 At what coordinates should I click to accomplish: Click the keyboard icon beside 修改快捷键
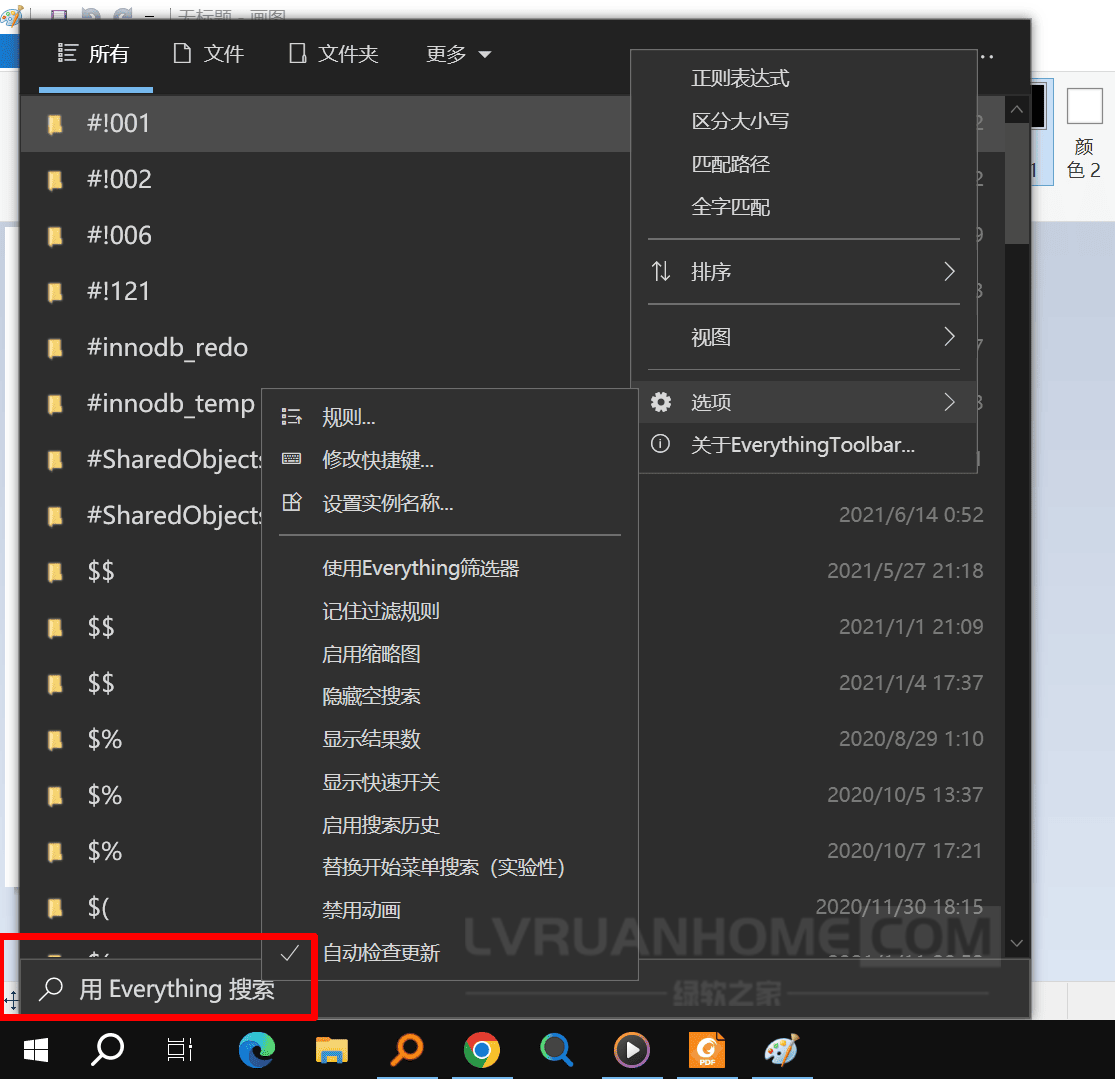point(292,460)
